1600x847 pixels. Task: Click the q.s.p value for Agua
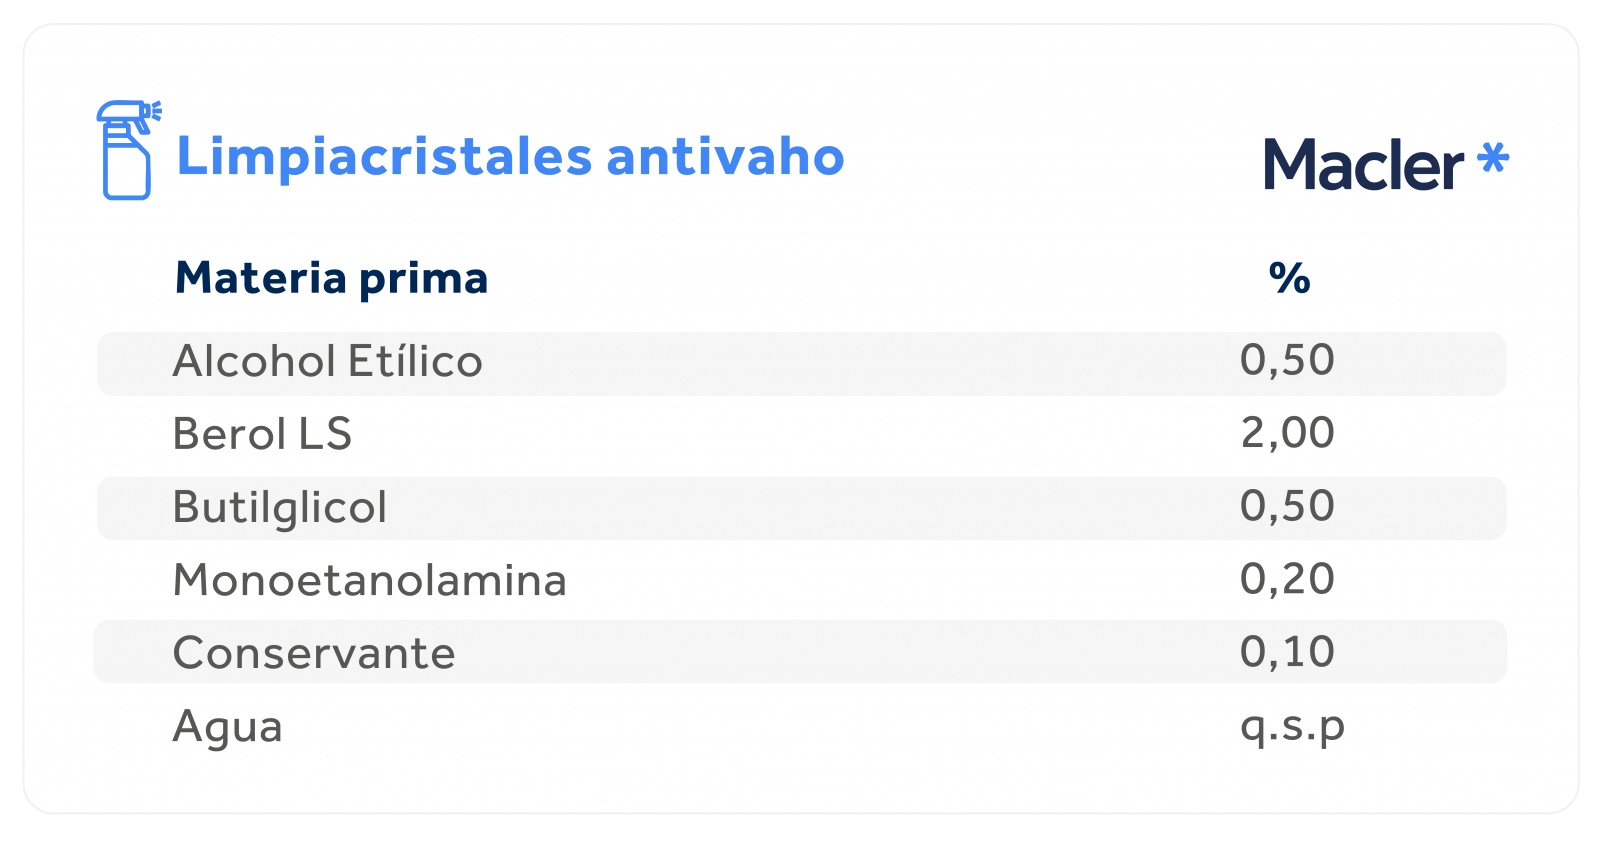(1292, 728)
